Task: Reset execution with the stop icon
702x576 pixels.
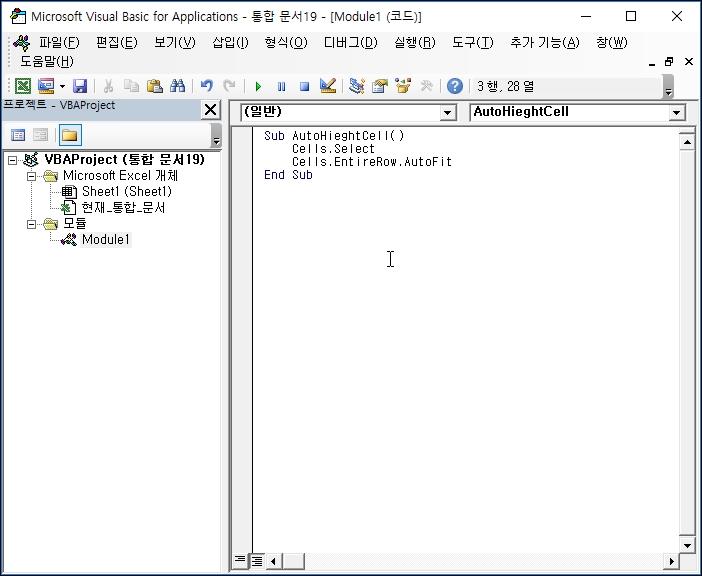Action: (304, 86)
